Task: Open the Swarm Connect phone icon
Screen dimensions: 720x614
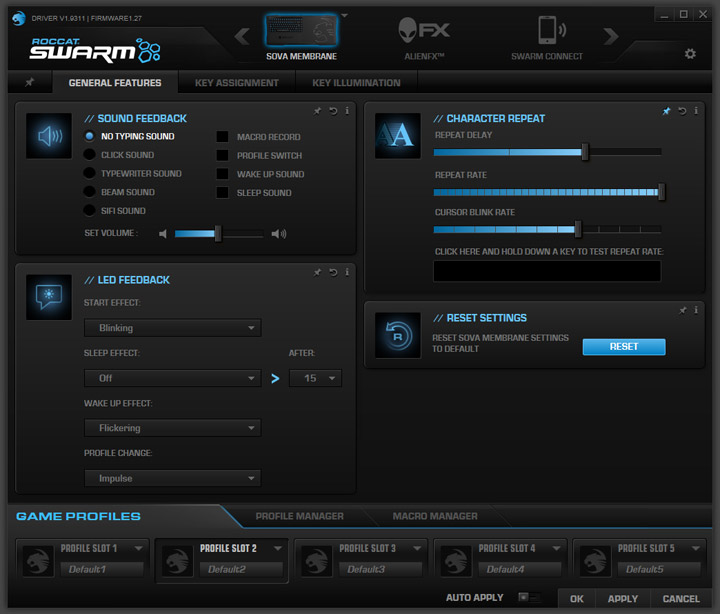Action: click(x=551, y=30)
